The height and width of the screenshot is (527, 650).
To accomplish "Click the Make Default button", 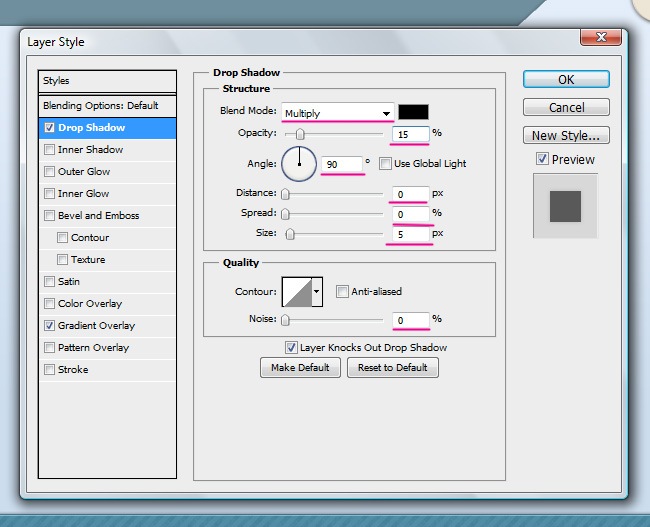I will point(300,368).
